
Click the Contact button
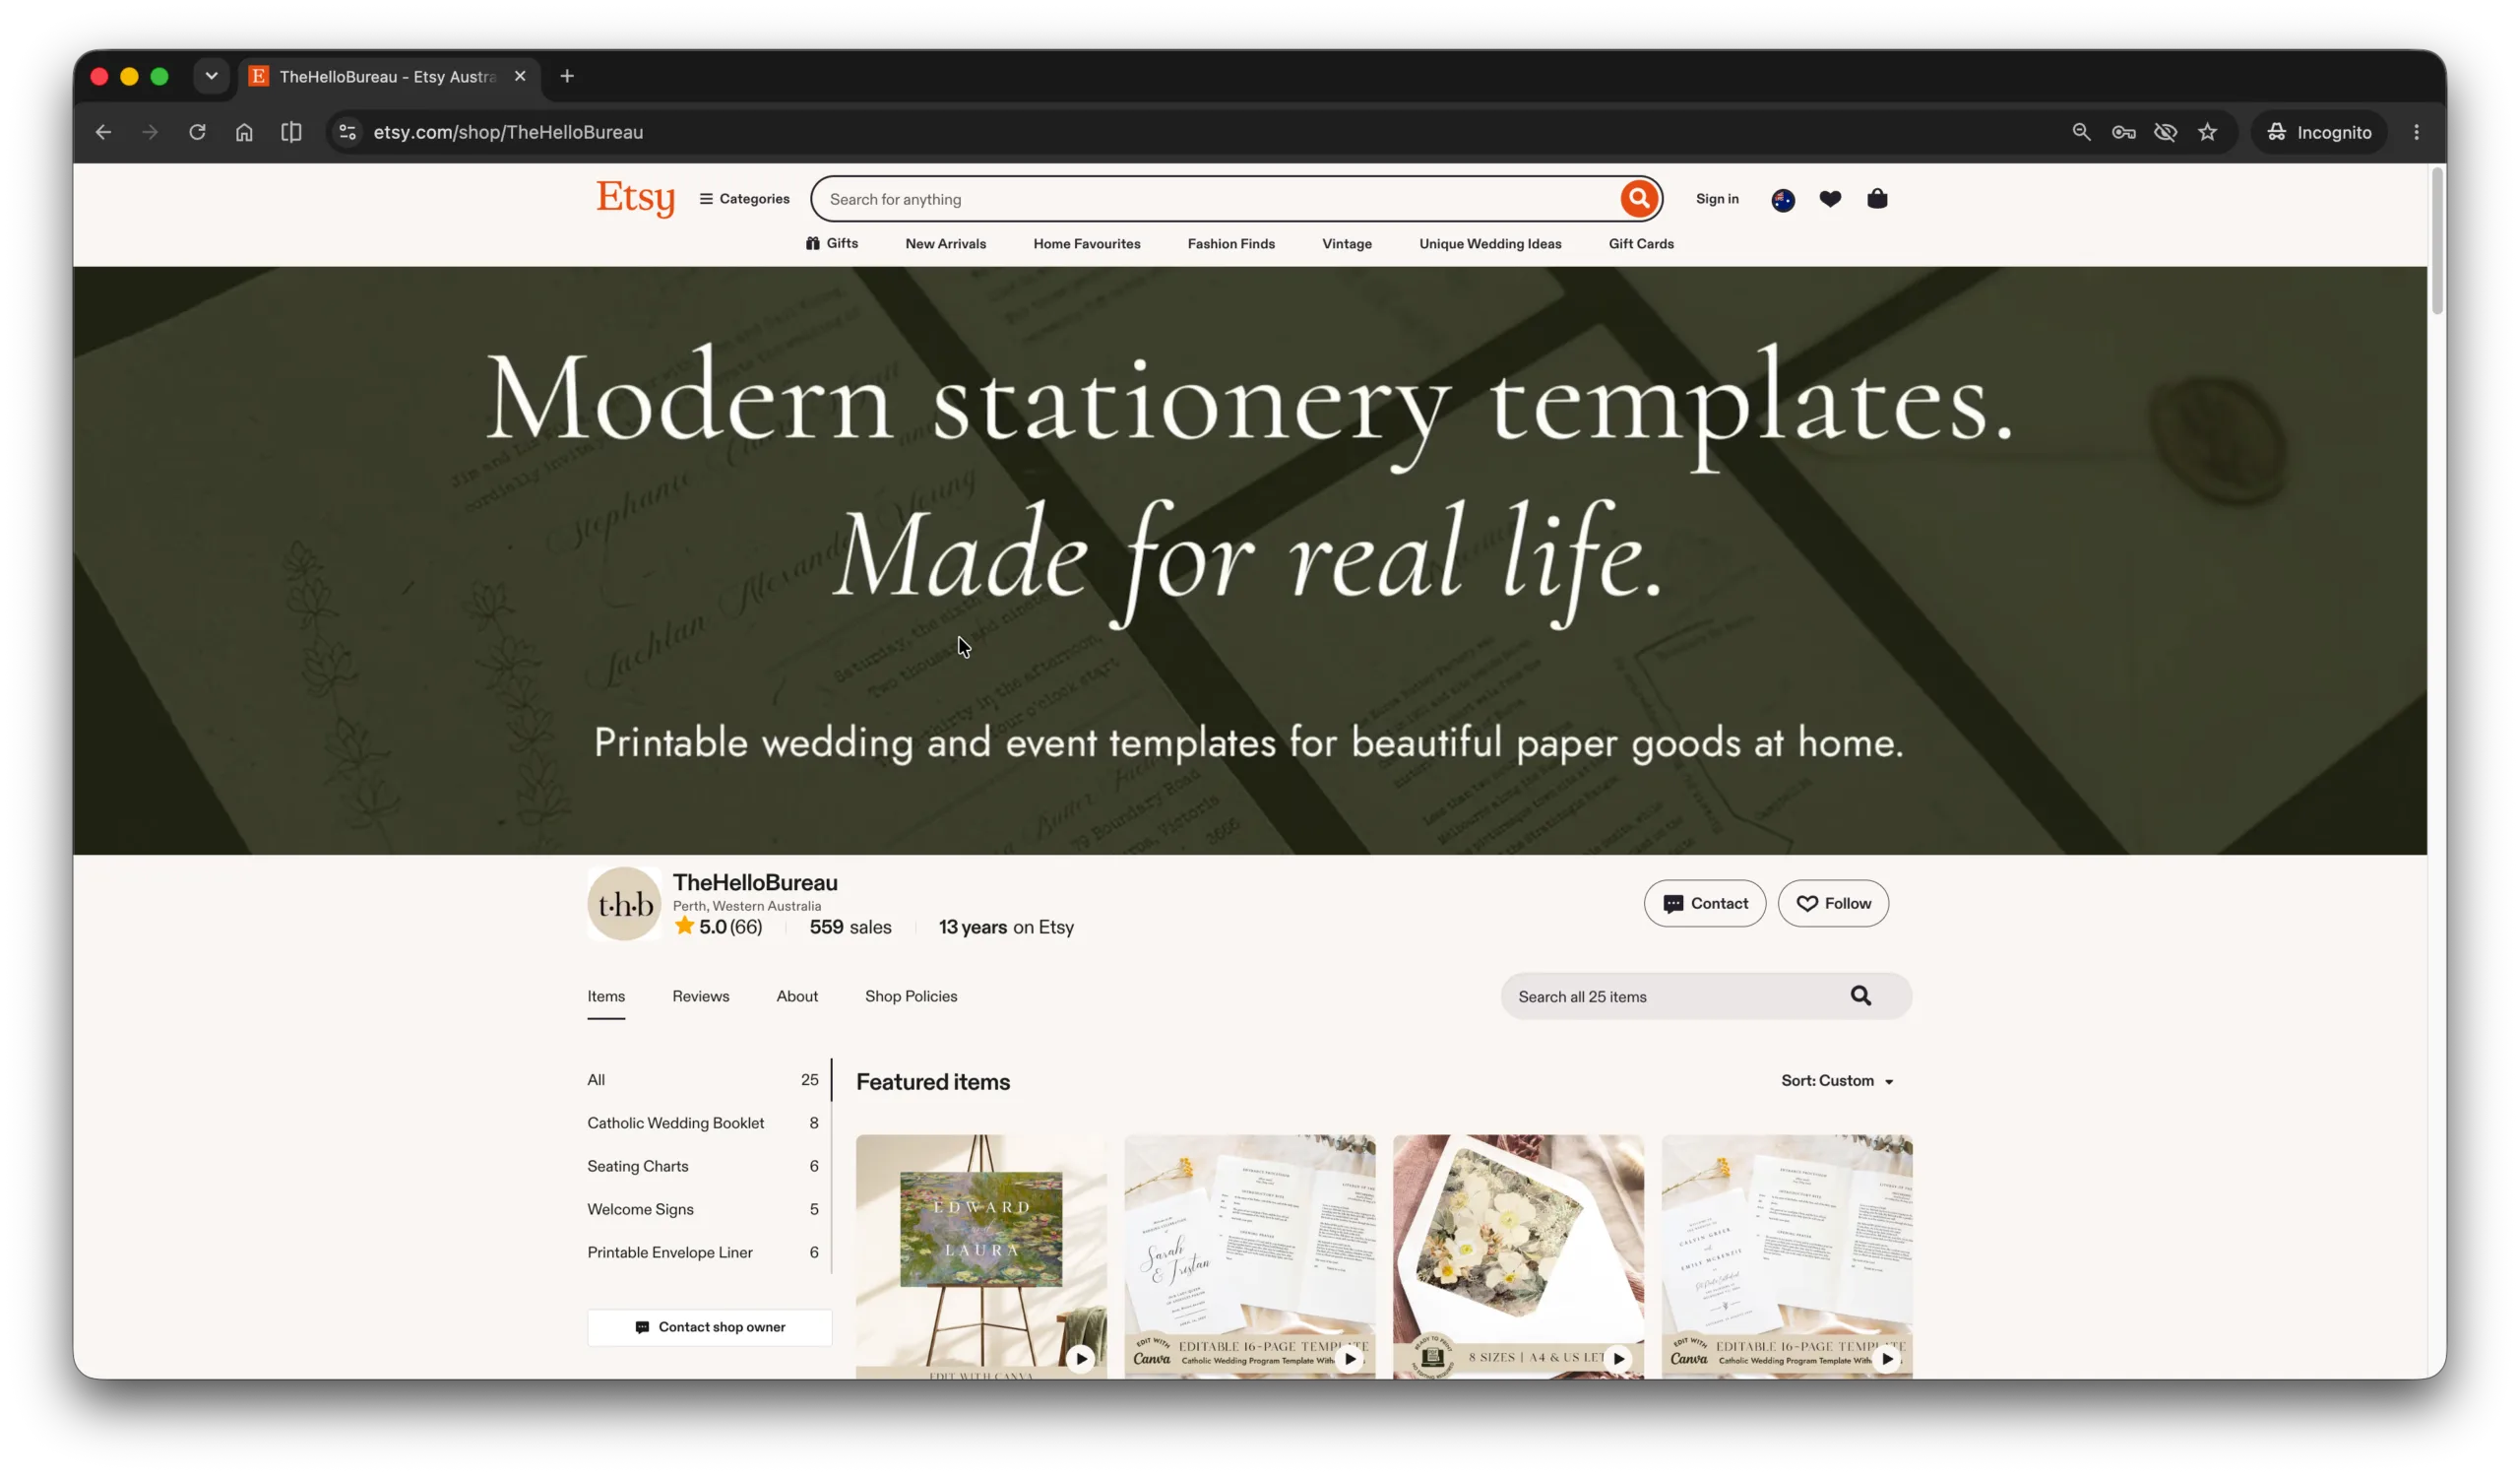coord(1704,903)
